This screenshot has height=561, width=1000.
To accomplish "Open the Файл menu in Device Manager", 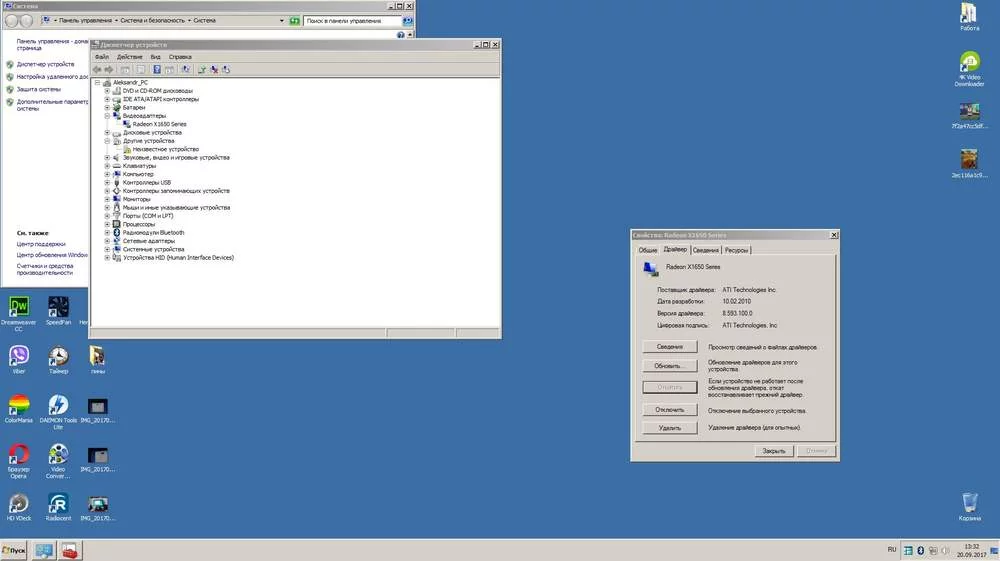I will pyautogui.click(x=101, y=57).
